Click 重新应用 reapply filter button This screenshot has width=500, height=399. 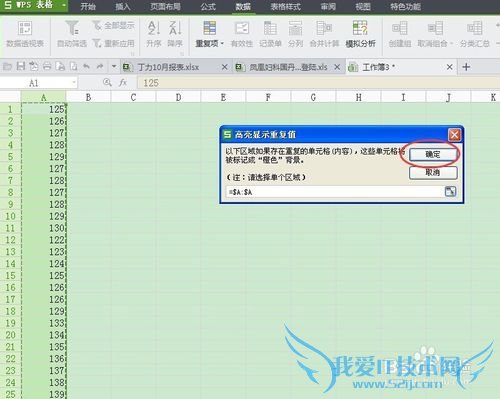[x=113, y=43]
